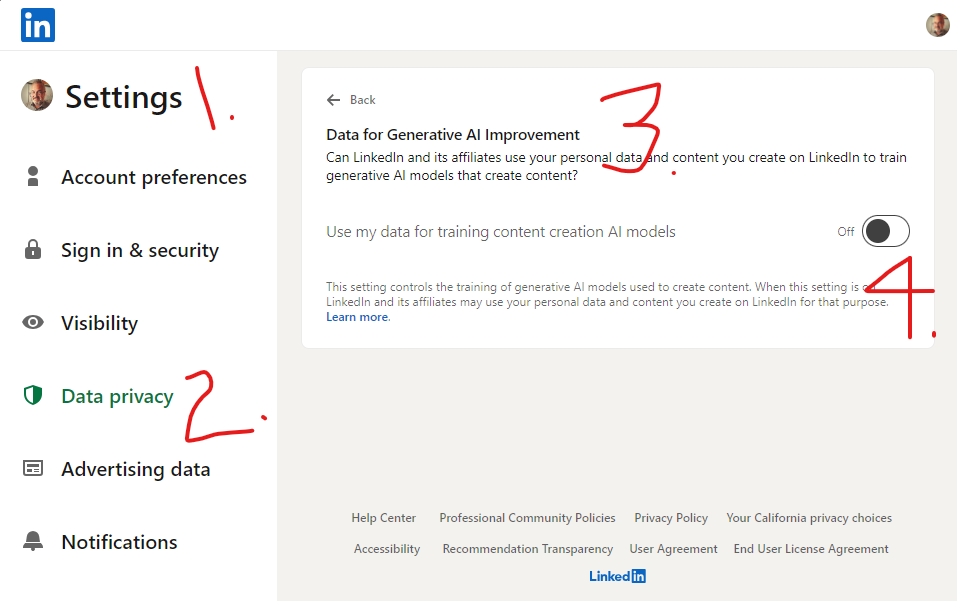Open profile avatar menu in top right
Viewport: 957px width, 601px height.
pos(937,25)
